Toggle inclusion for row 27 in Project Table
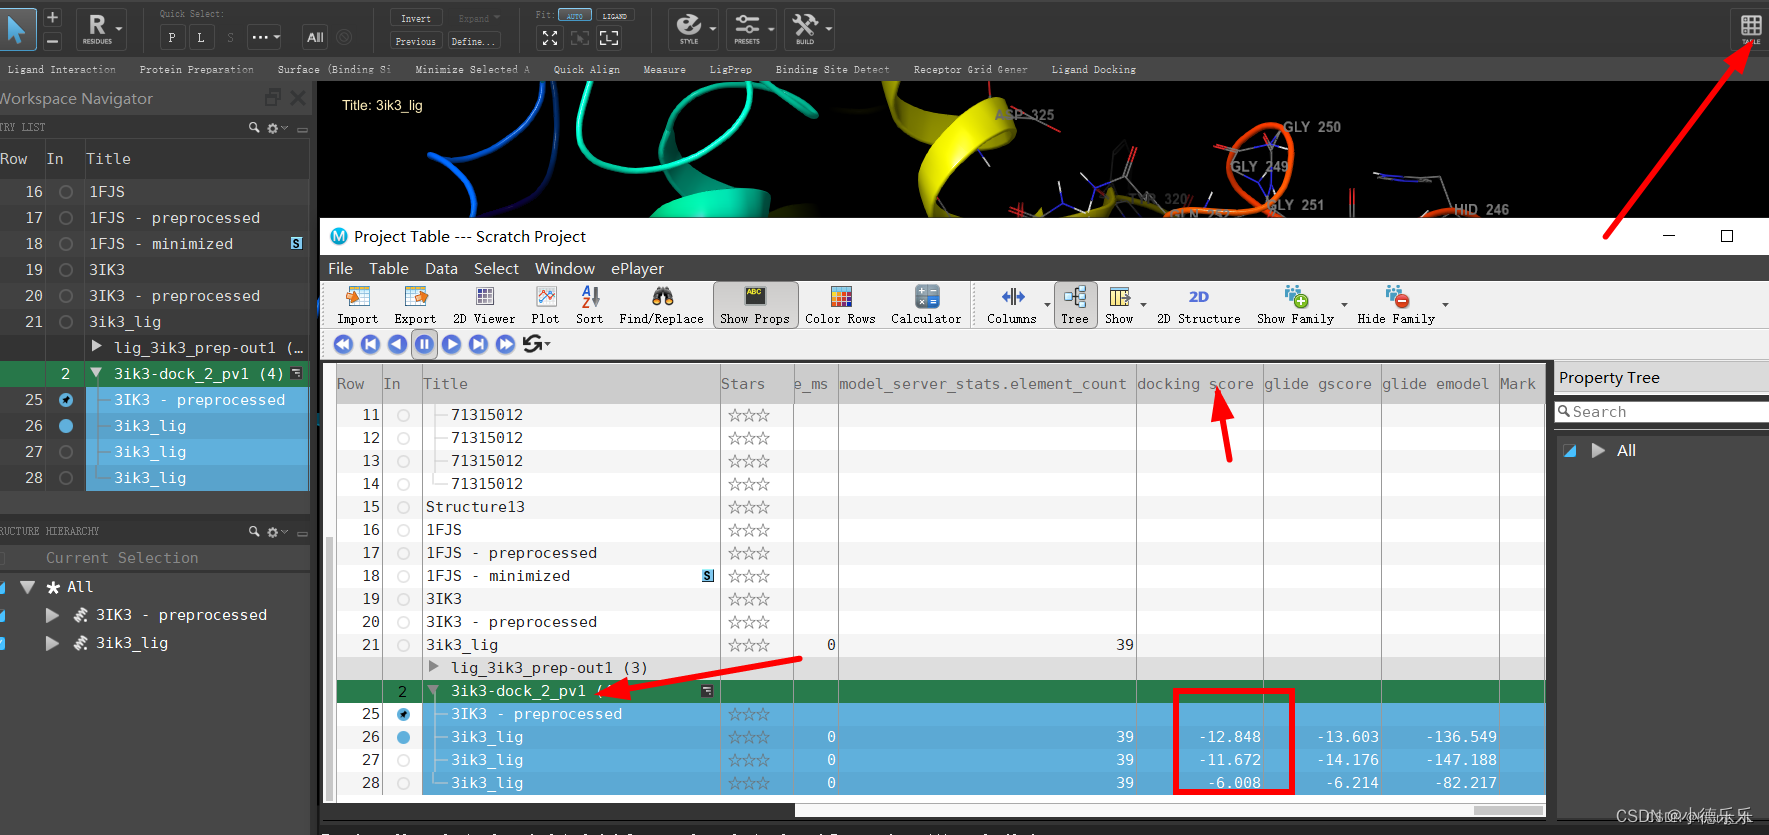Image resolution: width=1769 pixels, height=835 pixels. click(x=403, y=760)
